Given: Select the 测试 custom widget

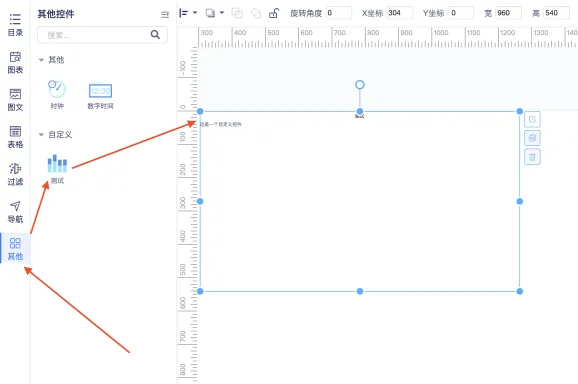Looking at the screenshot, I should (x=57, y=169).
